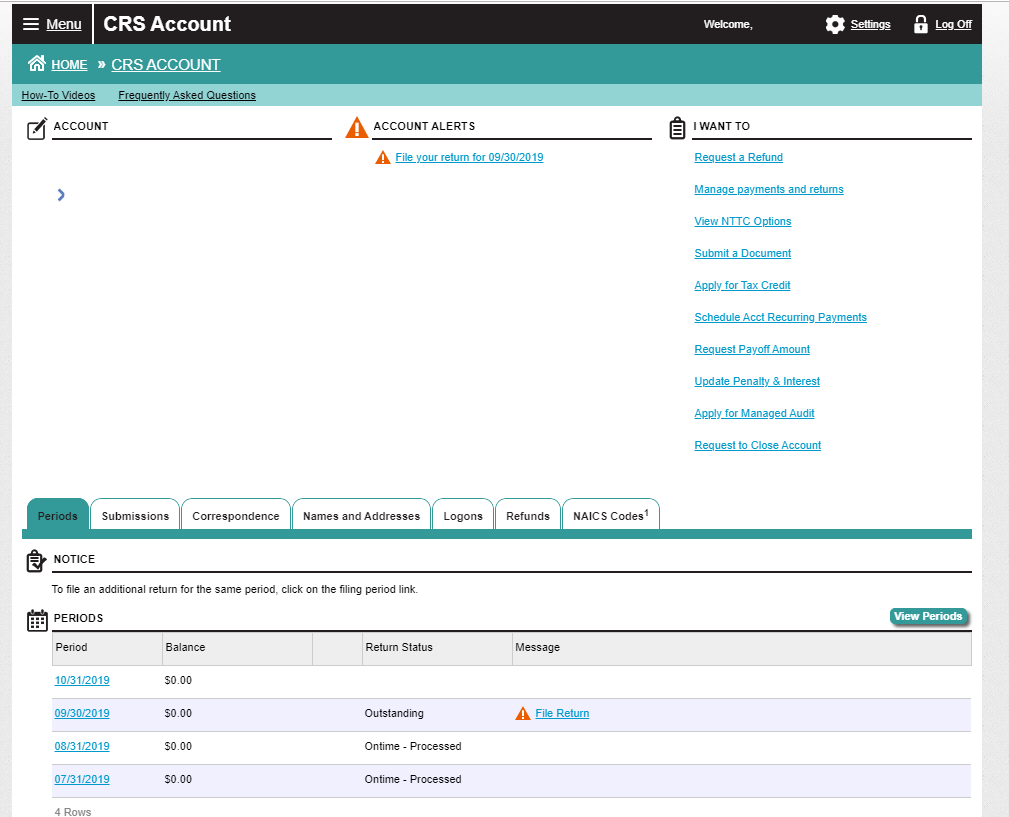Click the Account Alerts warning triangle
1009x817 pixels.
click(356, 127)
